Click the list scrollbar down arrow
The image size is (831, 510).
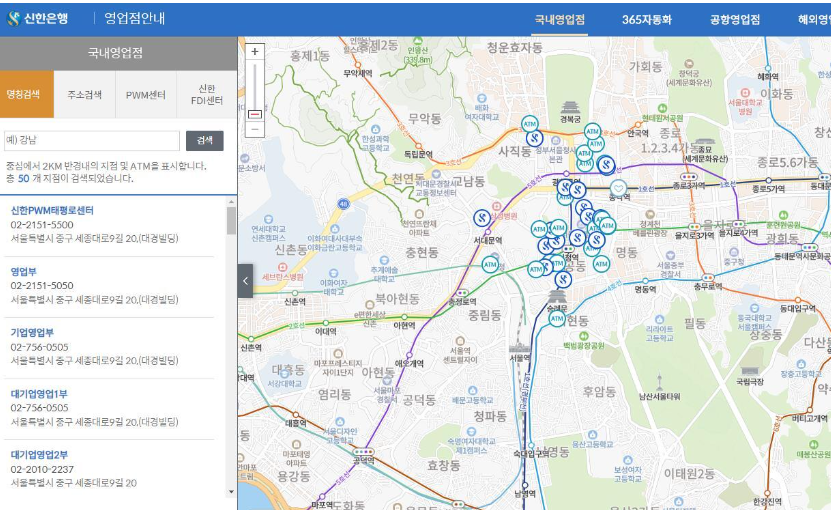[x=231, y=492]
